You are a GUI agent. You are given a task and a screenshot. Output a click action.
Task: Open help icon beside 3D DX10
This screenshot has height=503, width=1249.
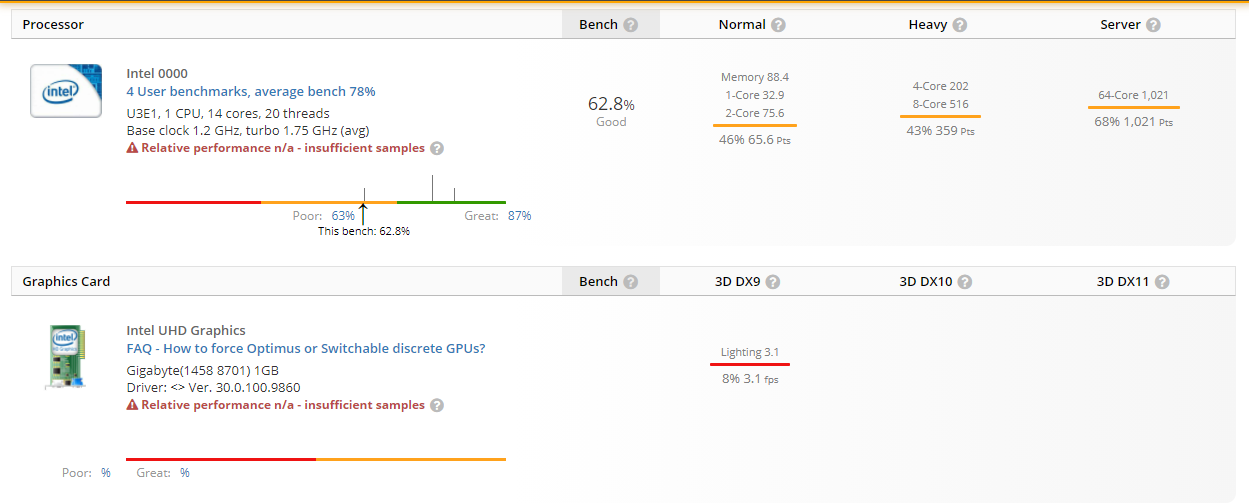(x=965, y=282)
